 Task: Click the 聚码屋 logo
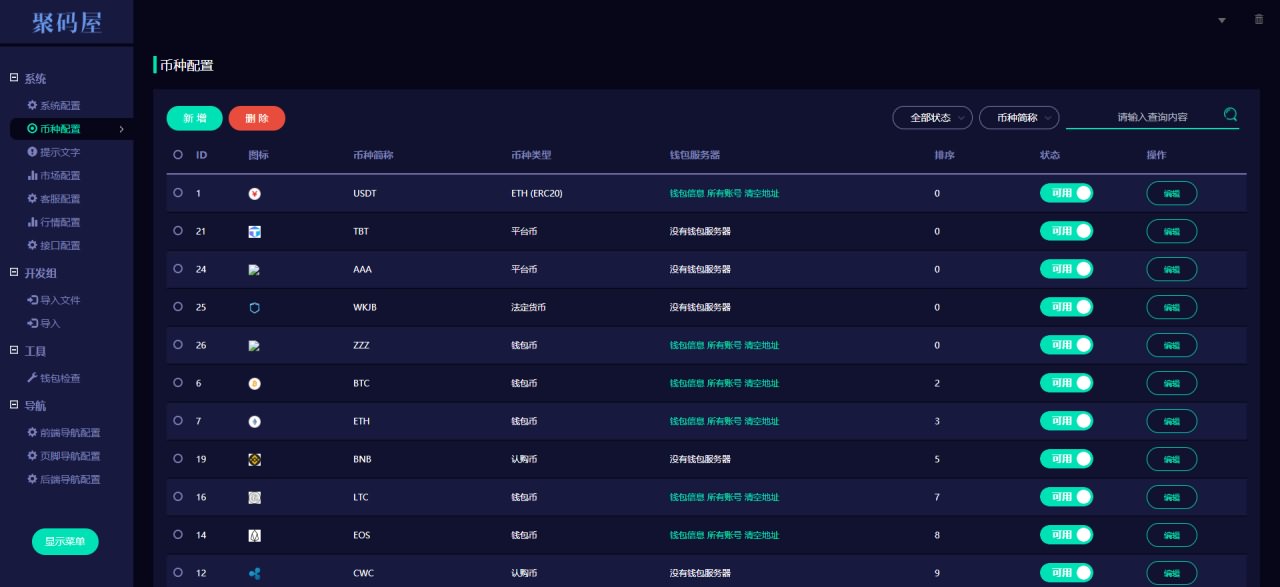coord(66,22)
